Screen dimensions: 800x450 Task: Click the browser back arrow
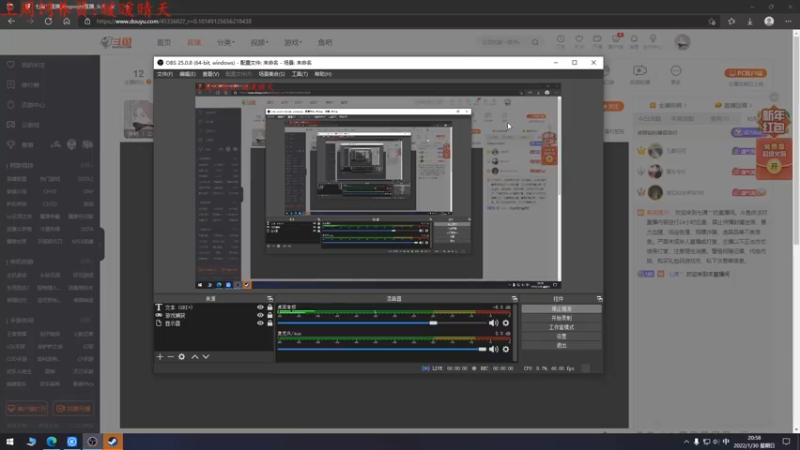coord(11,21)
